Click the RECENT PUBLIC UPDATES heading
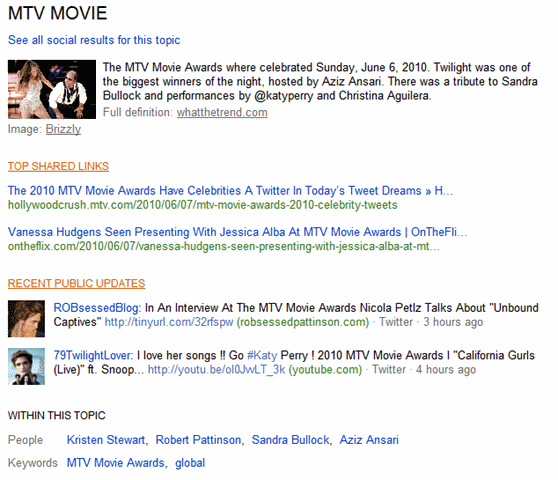The image size is (558, 480). point(77,283)
